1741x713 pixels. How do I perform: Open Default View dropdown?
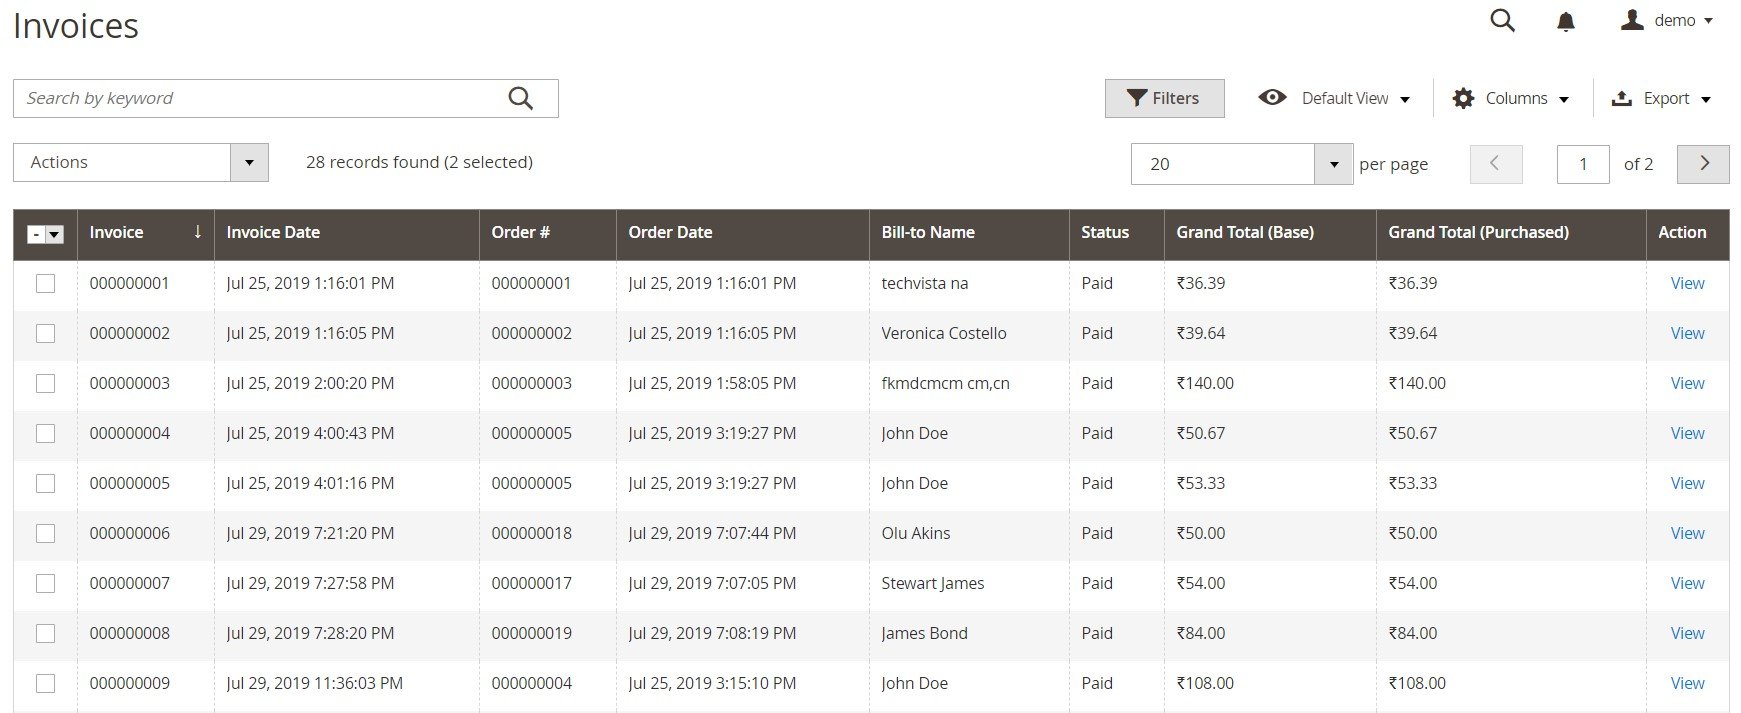1334,98
